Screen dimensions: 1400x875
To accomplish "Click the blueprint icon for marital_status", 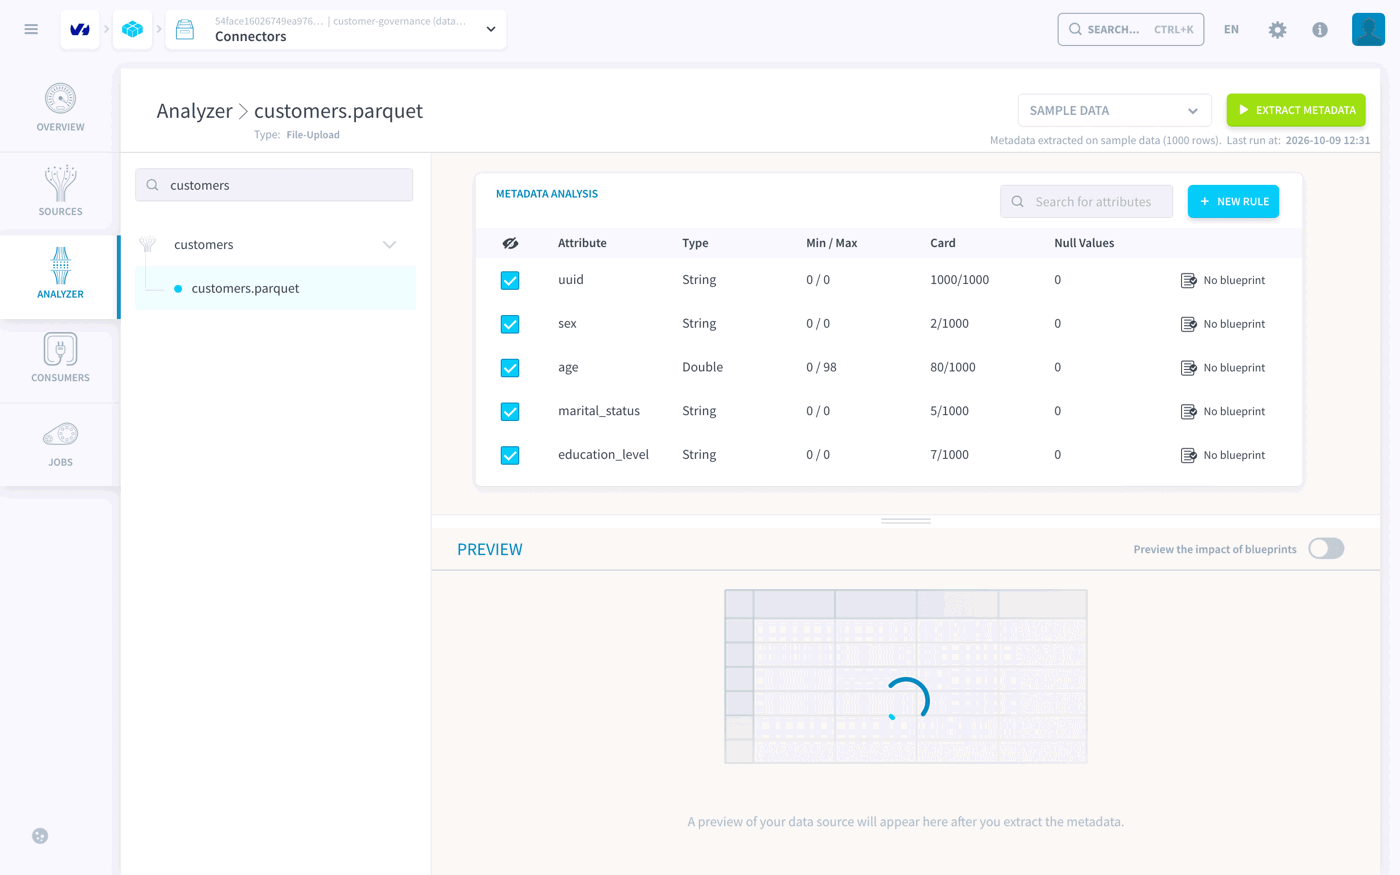I will (x=1188, y=412).
